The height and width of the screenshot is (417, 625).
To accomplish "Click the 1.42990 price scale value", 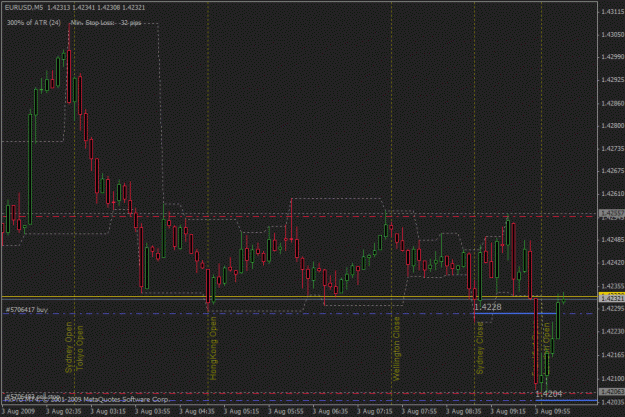I will coord(613,57).
